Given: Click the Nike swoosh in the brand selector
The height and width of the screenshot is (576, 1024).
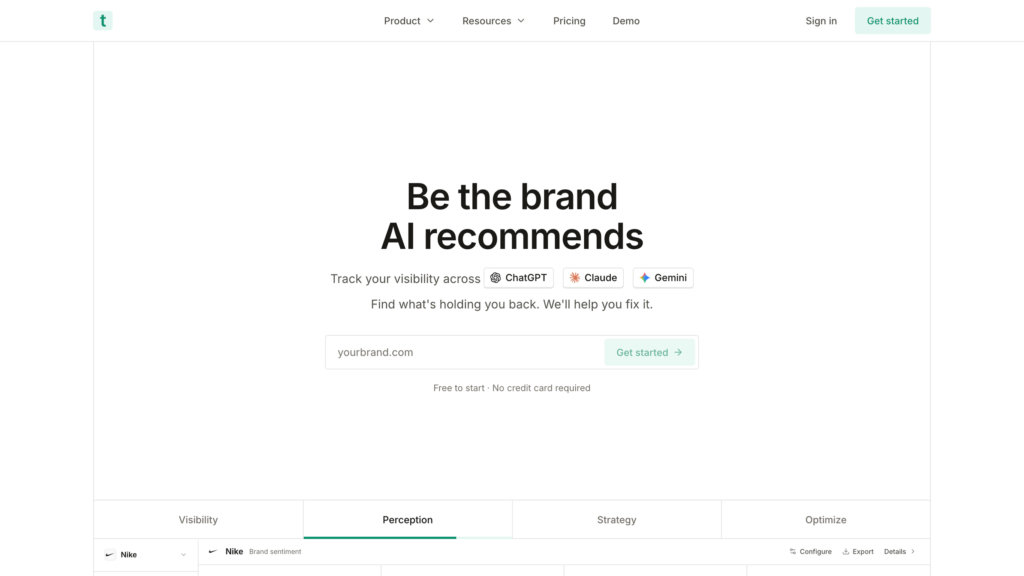Looking at the screenshot, I should pos(110,555).
